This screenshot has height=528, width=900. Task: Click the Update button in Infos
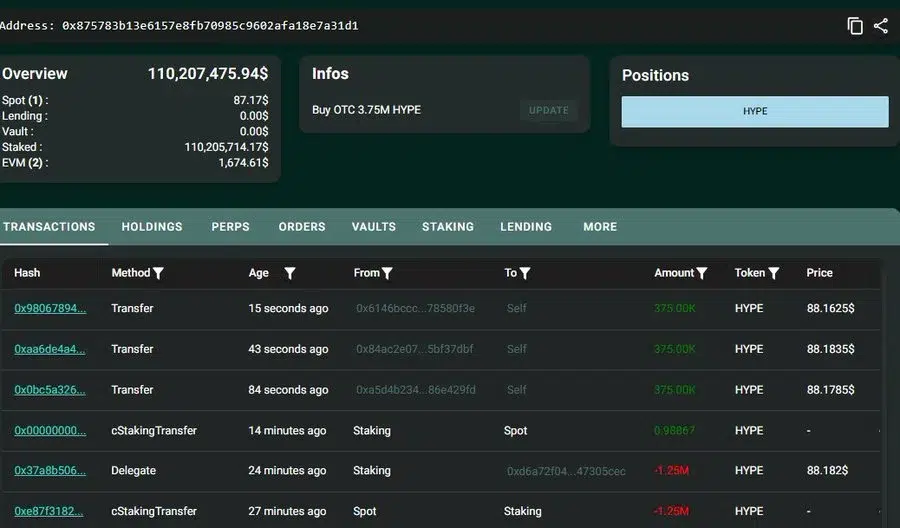pos(549,110)
